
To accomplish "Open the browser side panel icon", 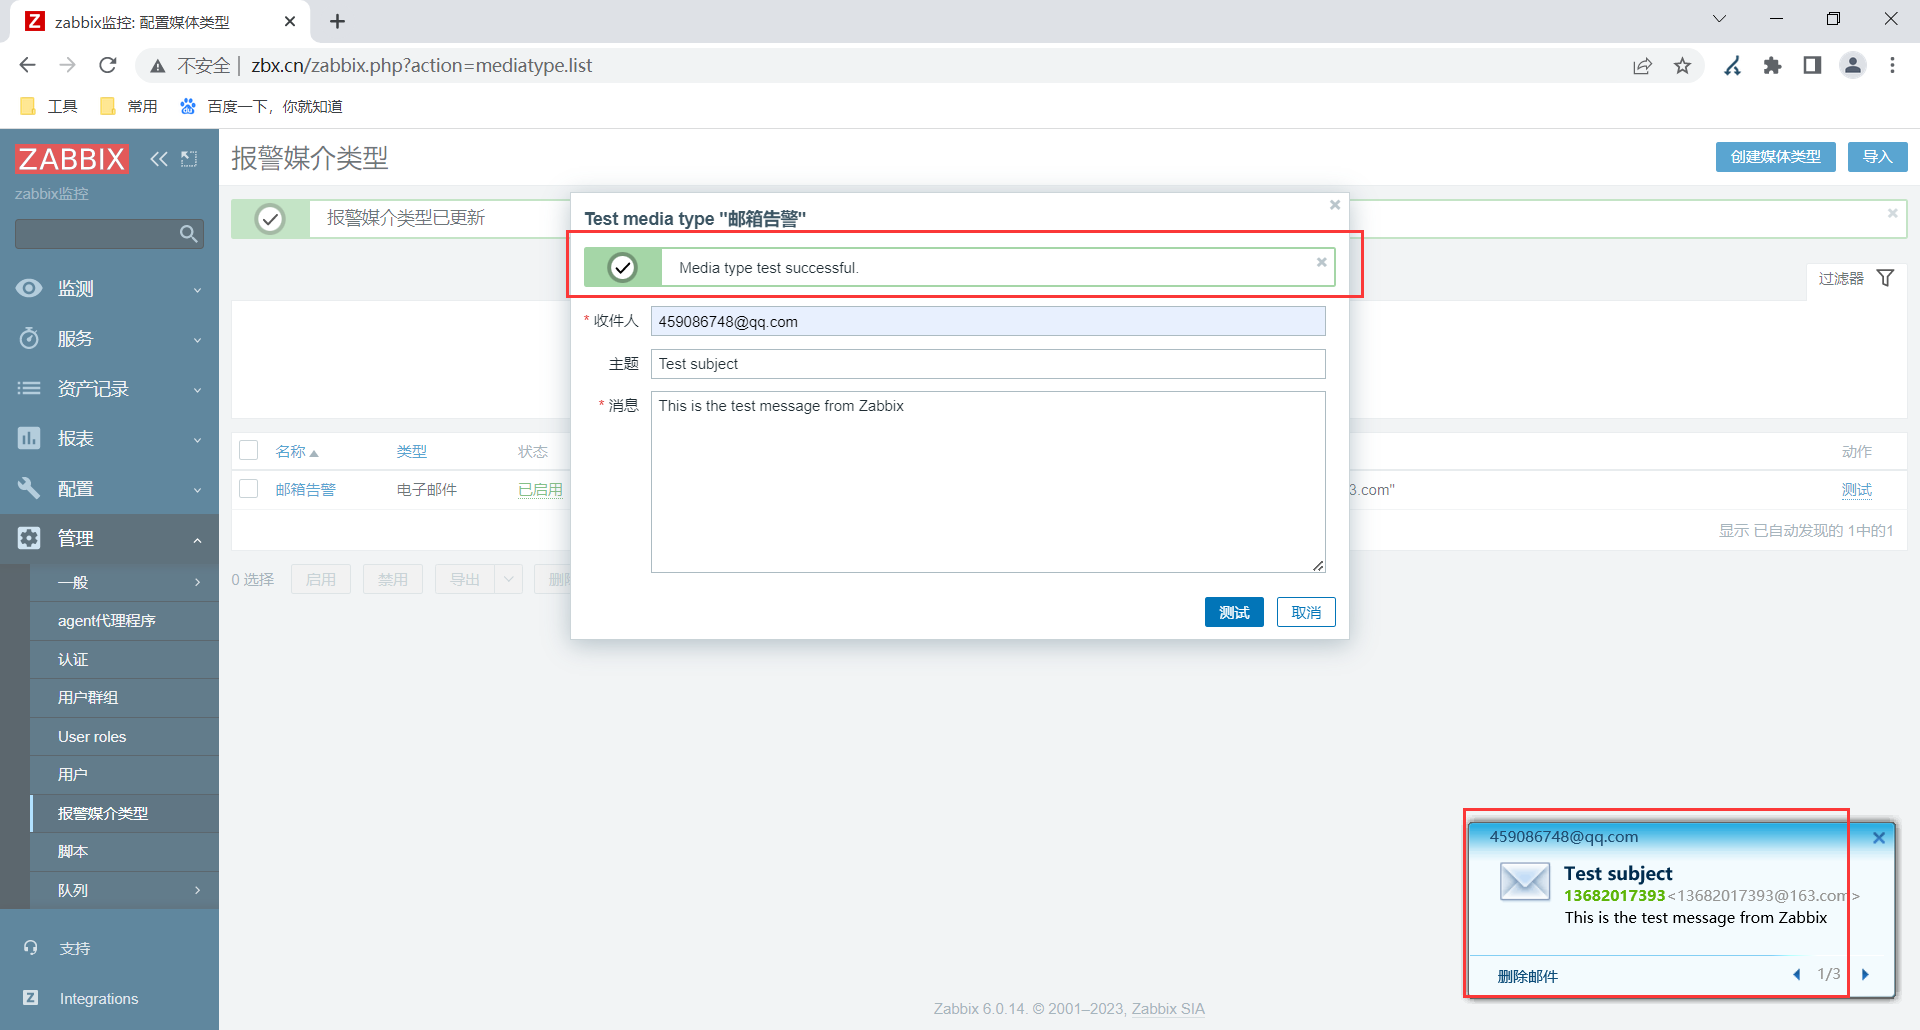I will (x=1812, y=65).
